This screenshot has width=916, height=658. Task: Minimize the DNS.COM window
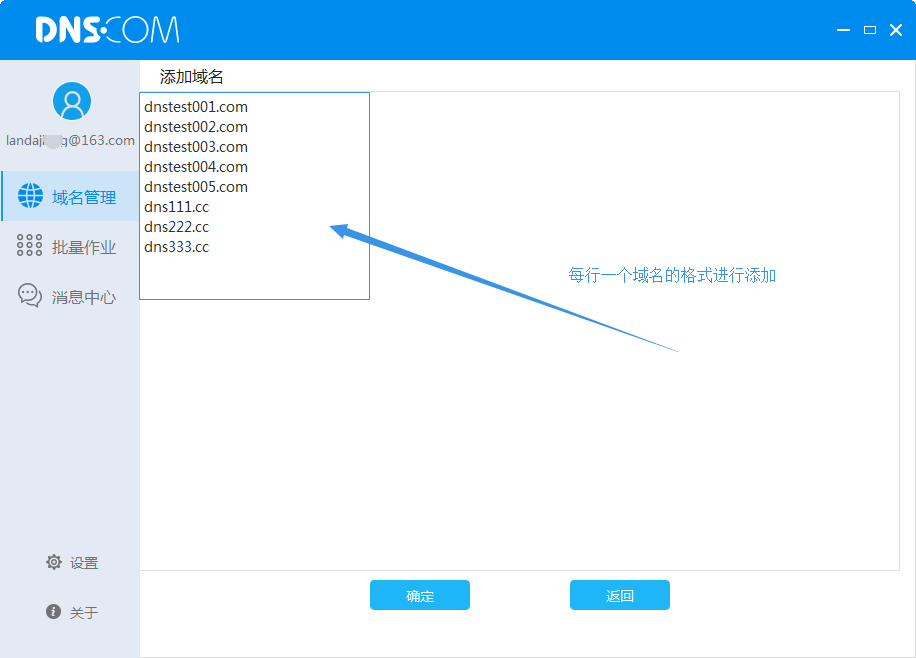(845, 31)
